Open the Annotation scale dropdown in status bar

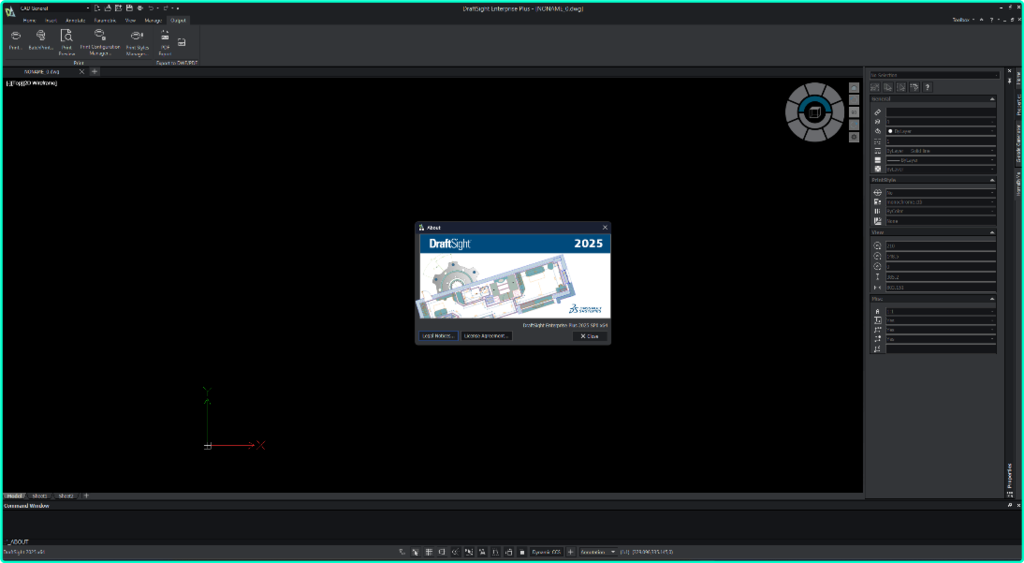pyautogui.click(x=598, y=552)
